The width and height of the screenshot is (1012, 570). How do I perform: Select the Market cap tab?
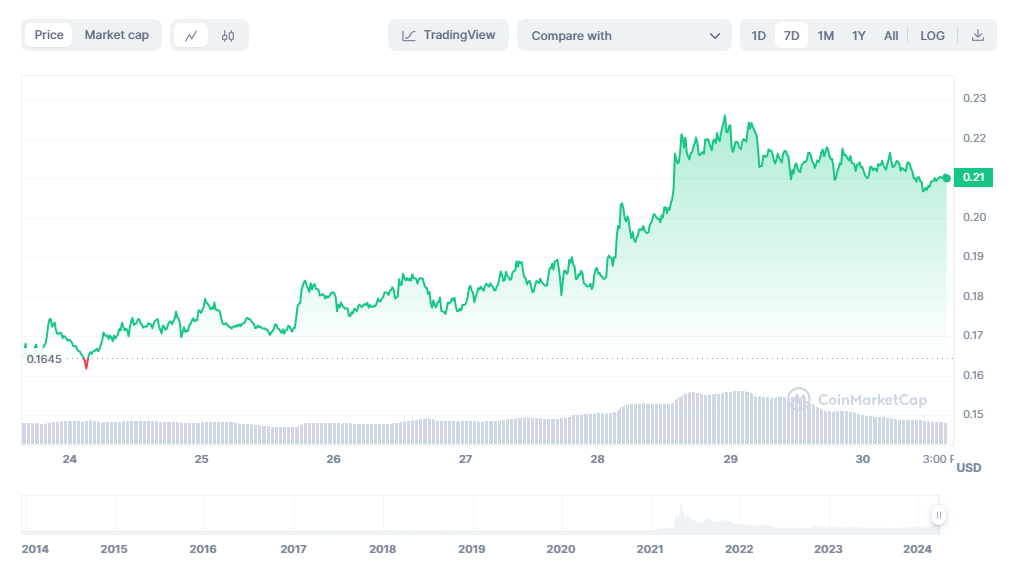[117, 35]
